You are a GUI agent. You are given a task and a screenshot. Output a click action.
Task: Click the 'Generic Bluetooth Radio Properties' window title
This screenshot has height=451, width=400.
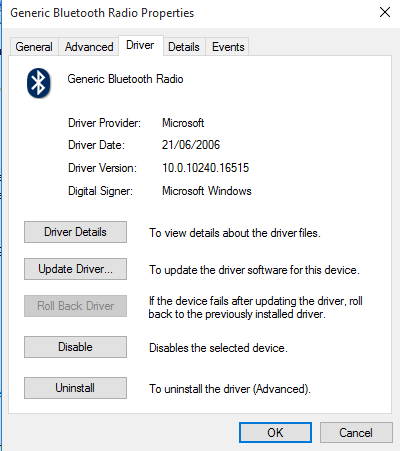pyautogui.click(x=102, y=13)
